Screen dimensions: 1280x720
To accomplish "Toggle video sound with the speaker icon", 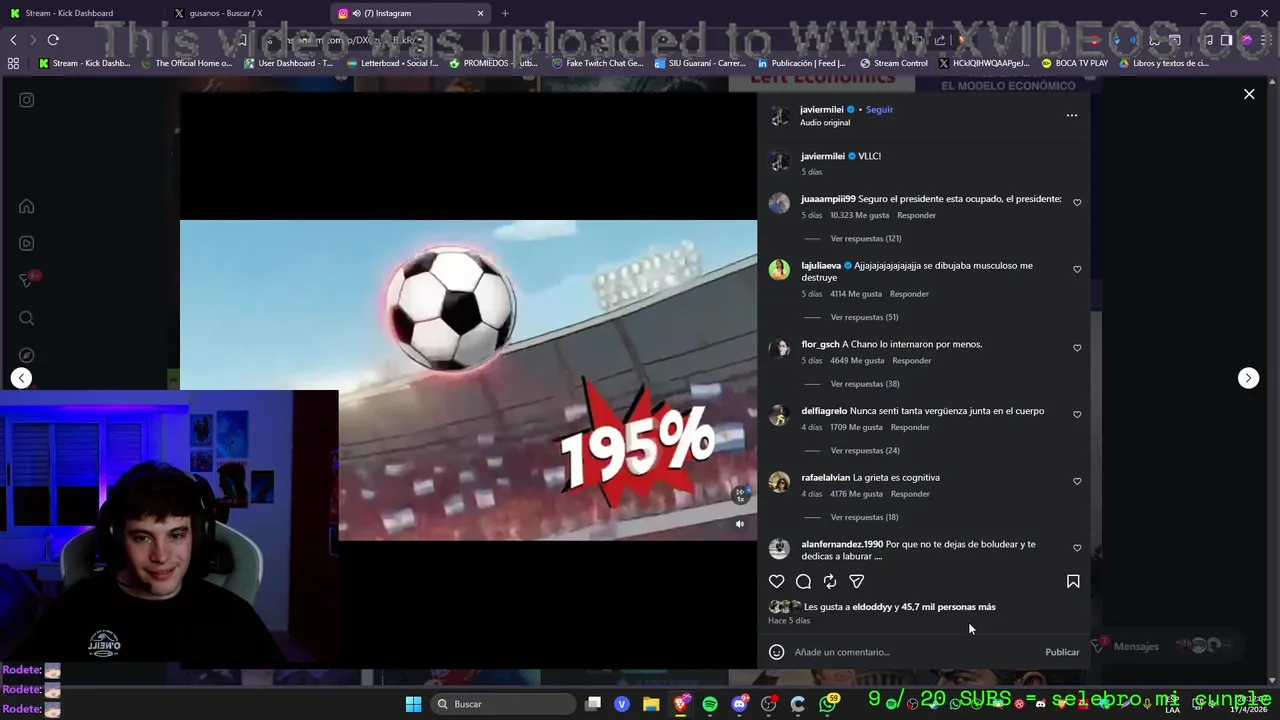I will [x=740, y=524].
